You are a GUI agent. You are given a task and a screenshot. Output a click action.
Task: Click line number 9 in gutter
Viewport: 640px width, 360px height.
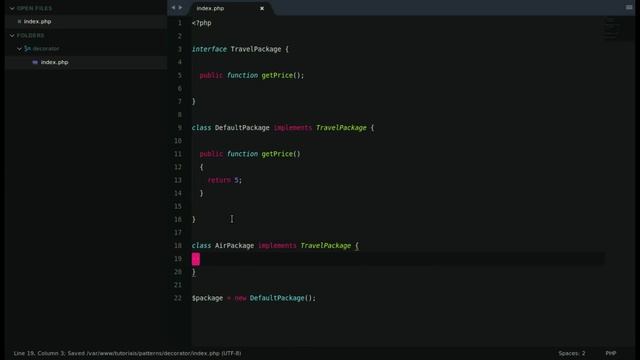coord(180,128)
